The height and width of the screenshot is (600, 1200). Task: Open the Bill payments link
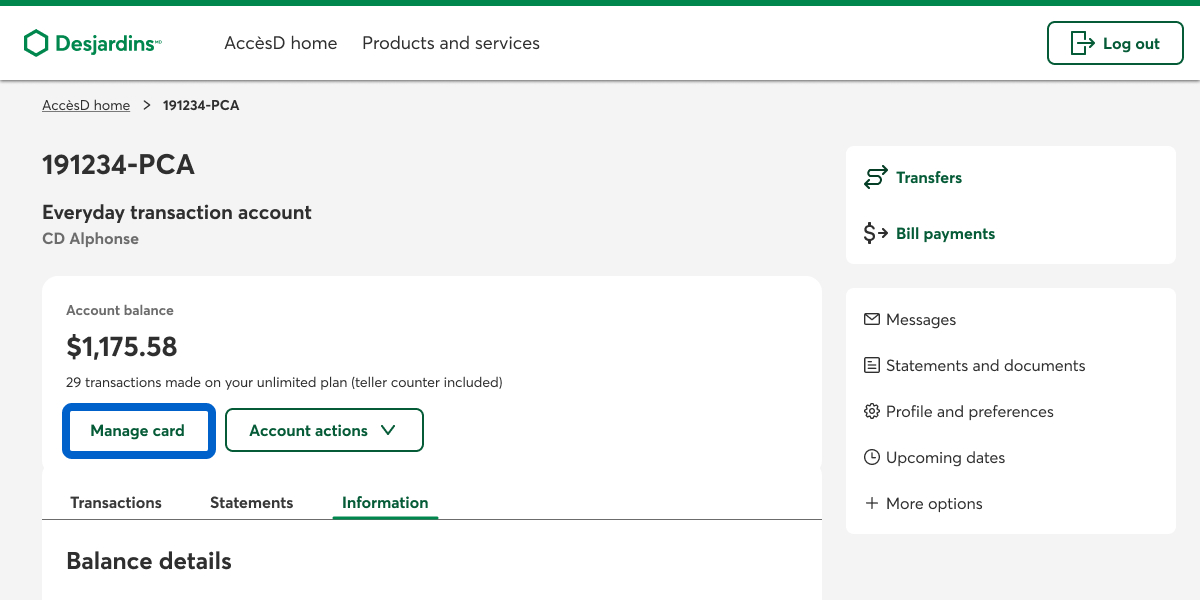[946, 234]
